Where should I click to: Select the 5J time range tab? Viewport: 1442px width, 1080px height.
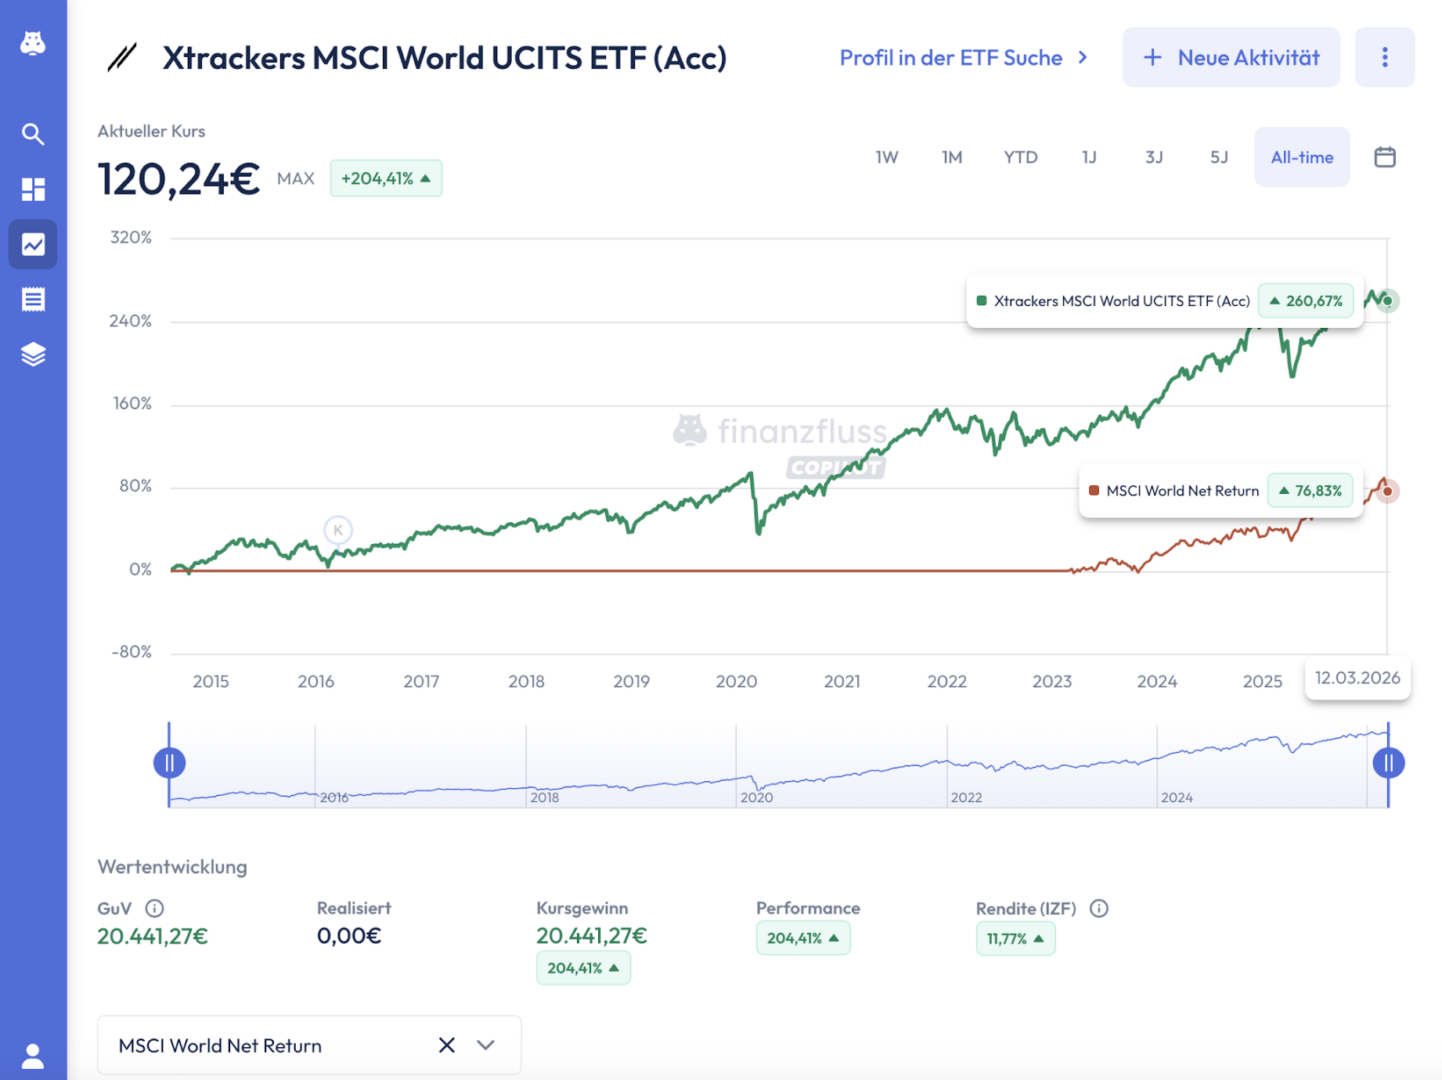click(1219, 157)
